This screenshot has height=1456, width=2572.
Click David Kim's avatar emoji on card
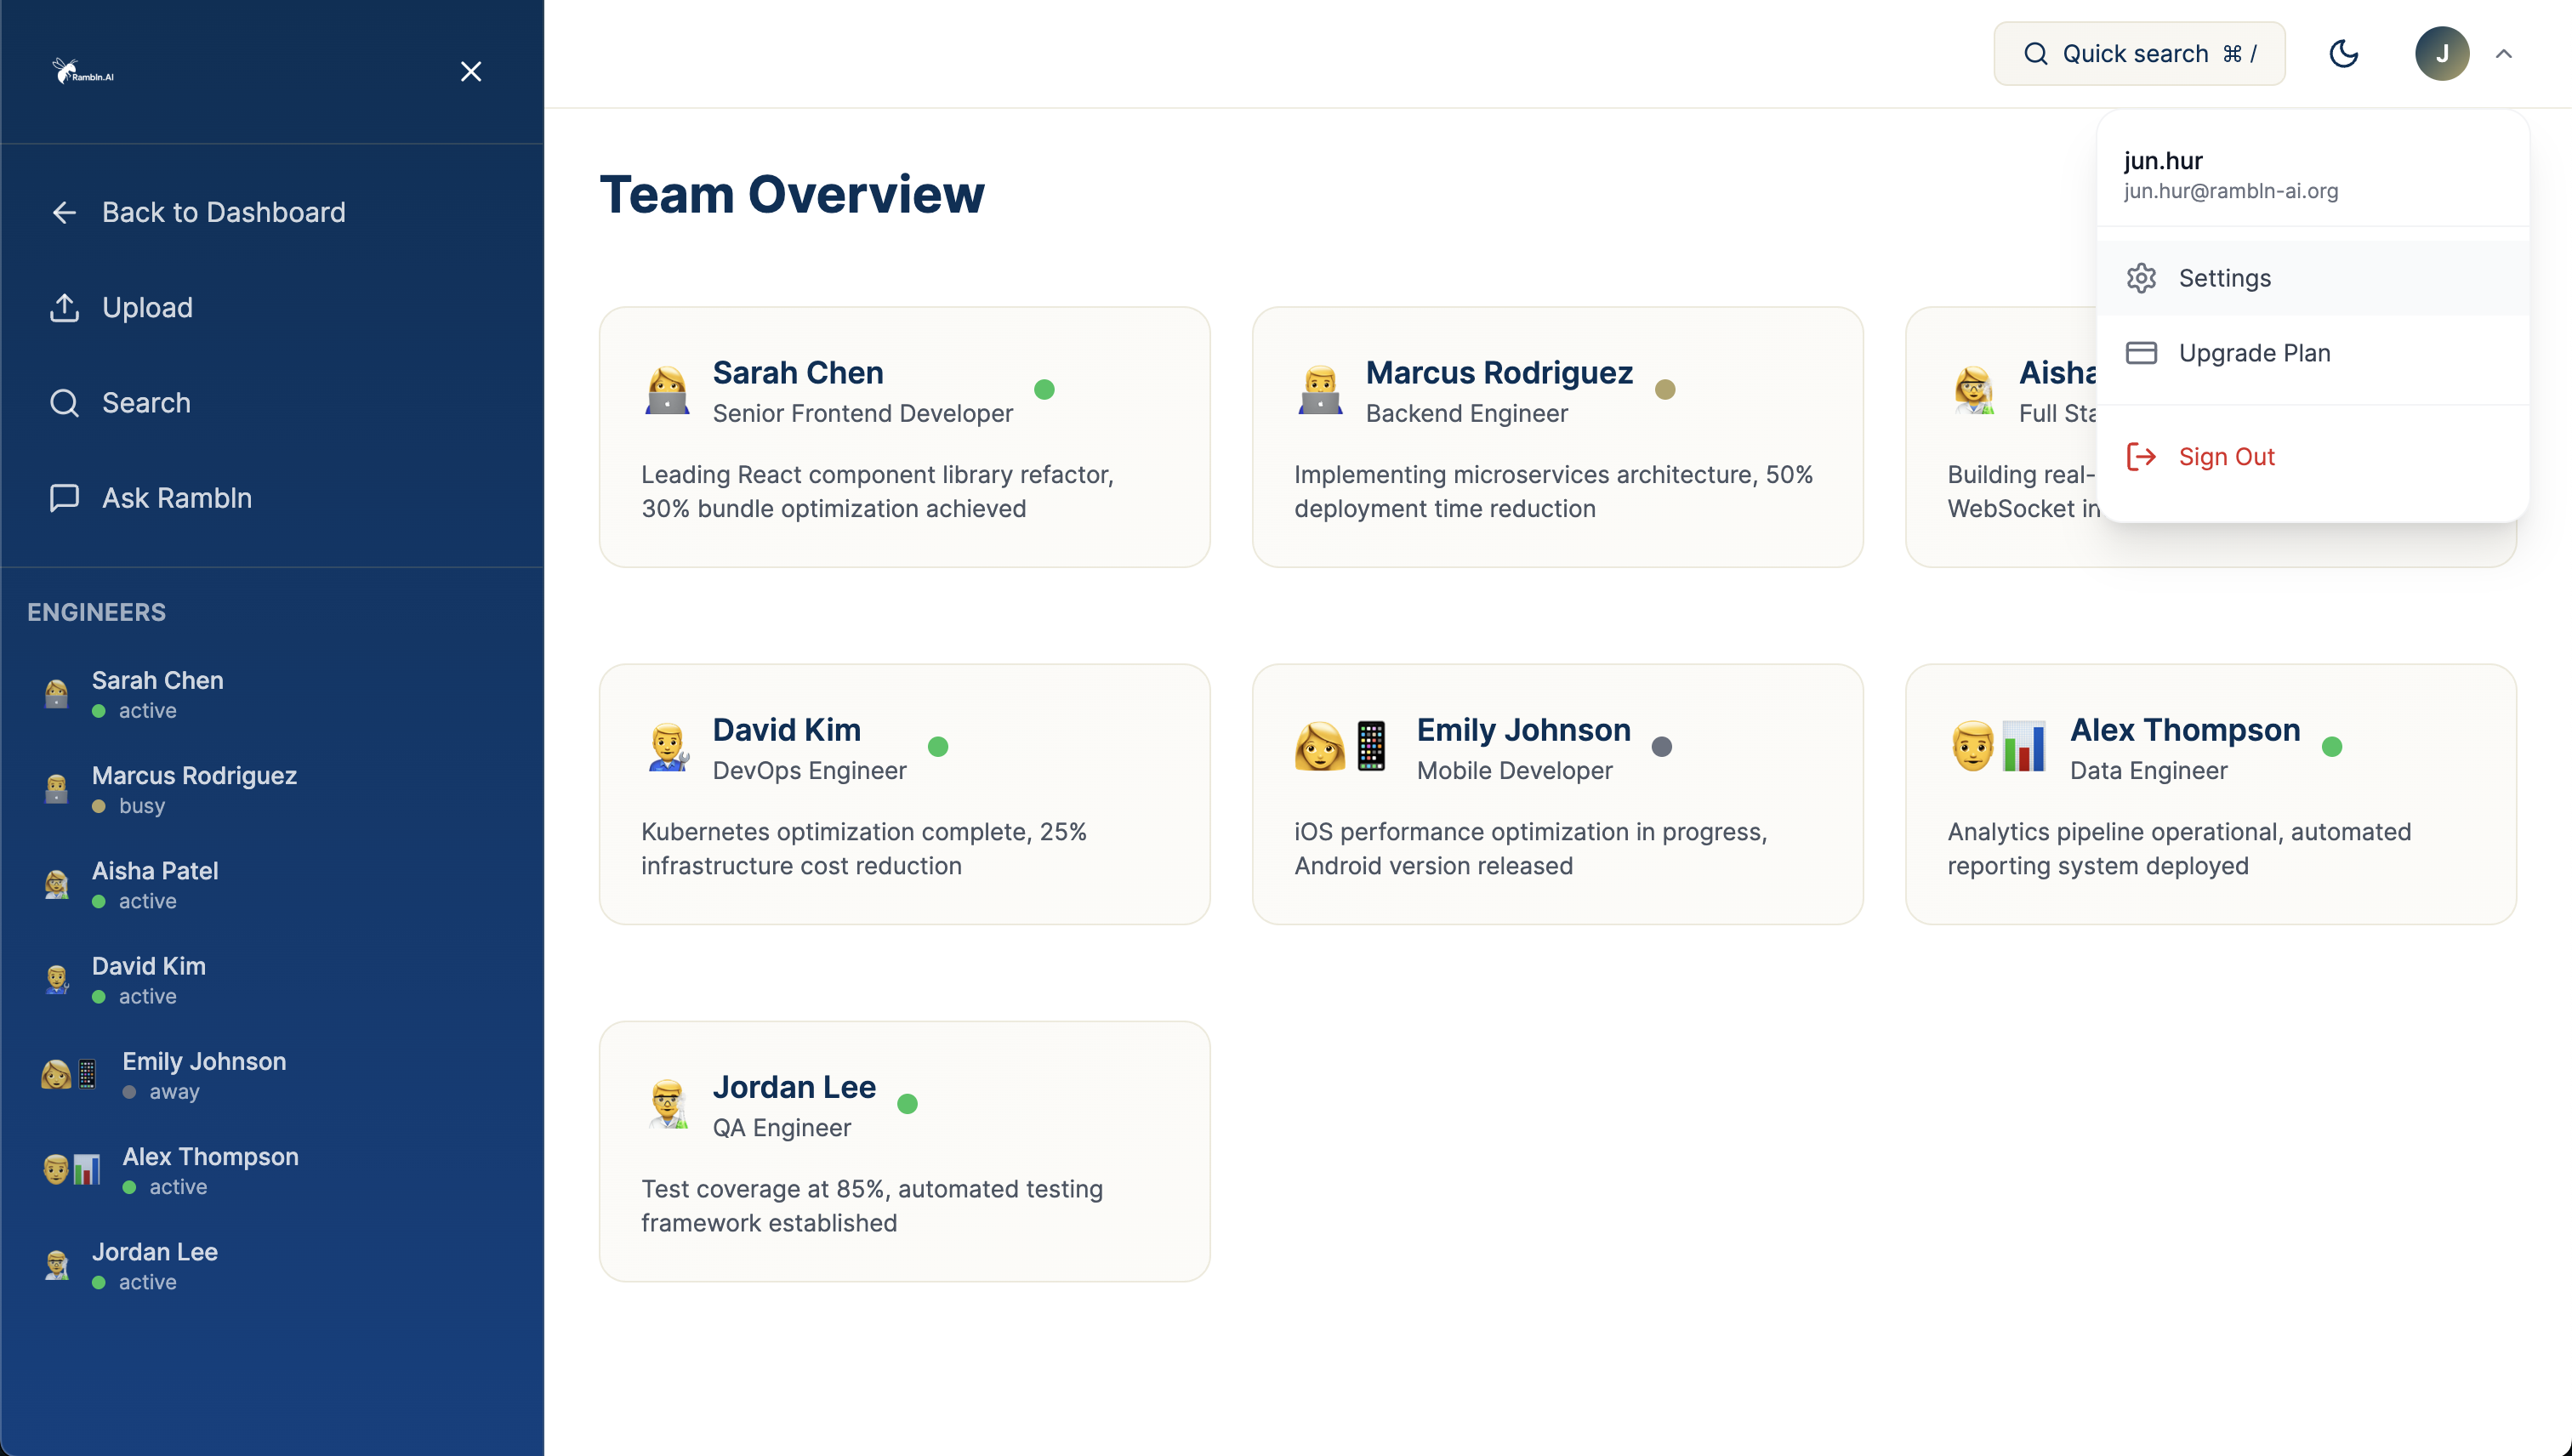[668, 747]
